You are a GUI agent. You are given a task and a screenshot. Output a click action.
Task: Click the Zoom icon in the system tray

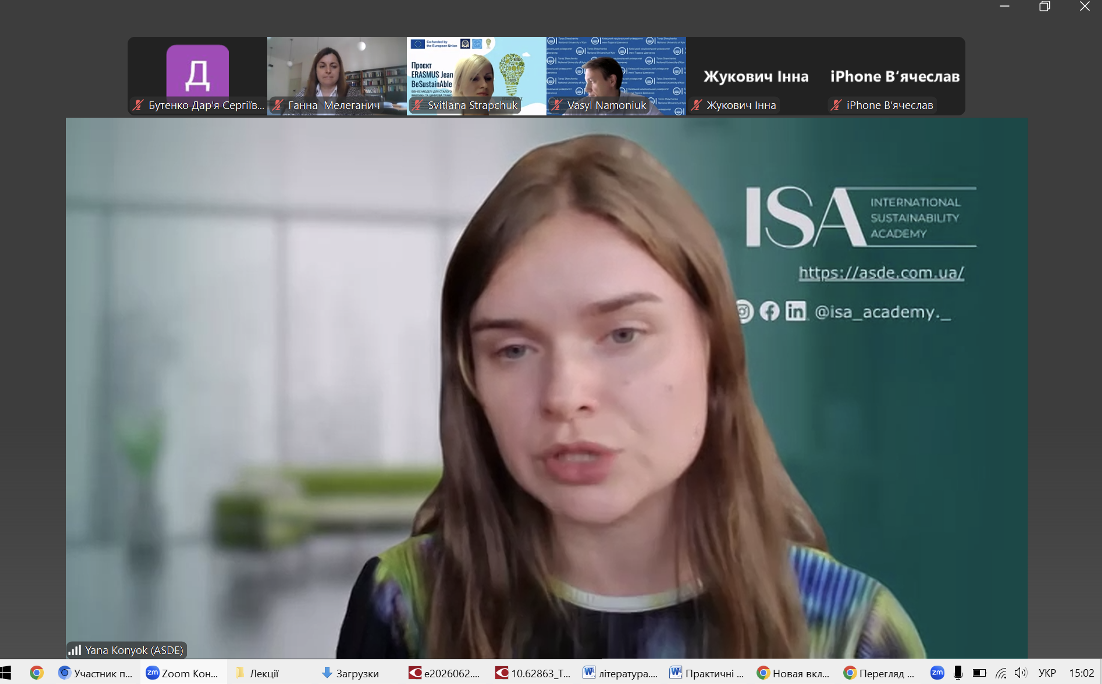point(937,673)
